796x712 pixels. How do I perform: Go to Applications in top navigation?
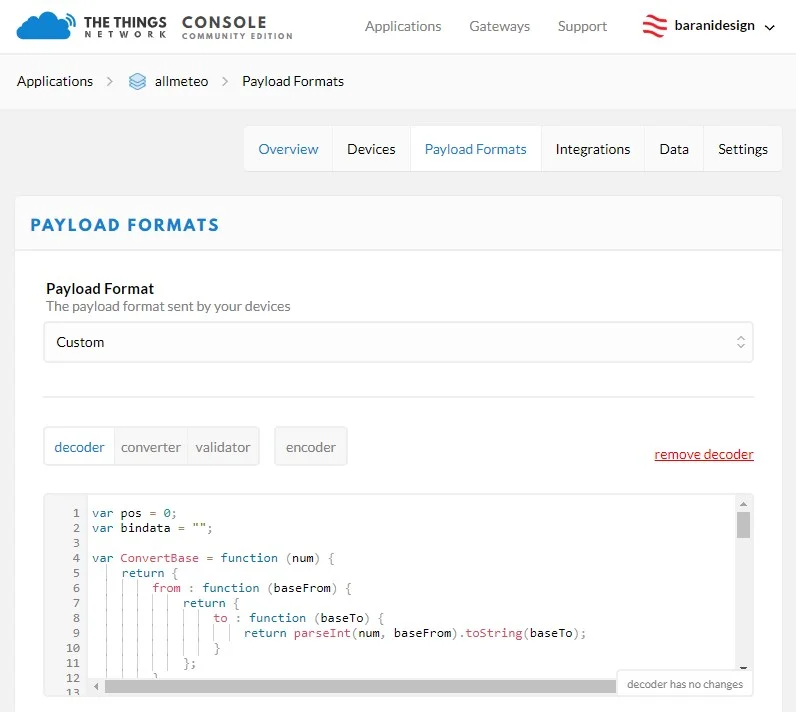point(403,26)
